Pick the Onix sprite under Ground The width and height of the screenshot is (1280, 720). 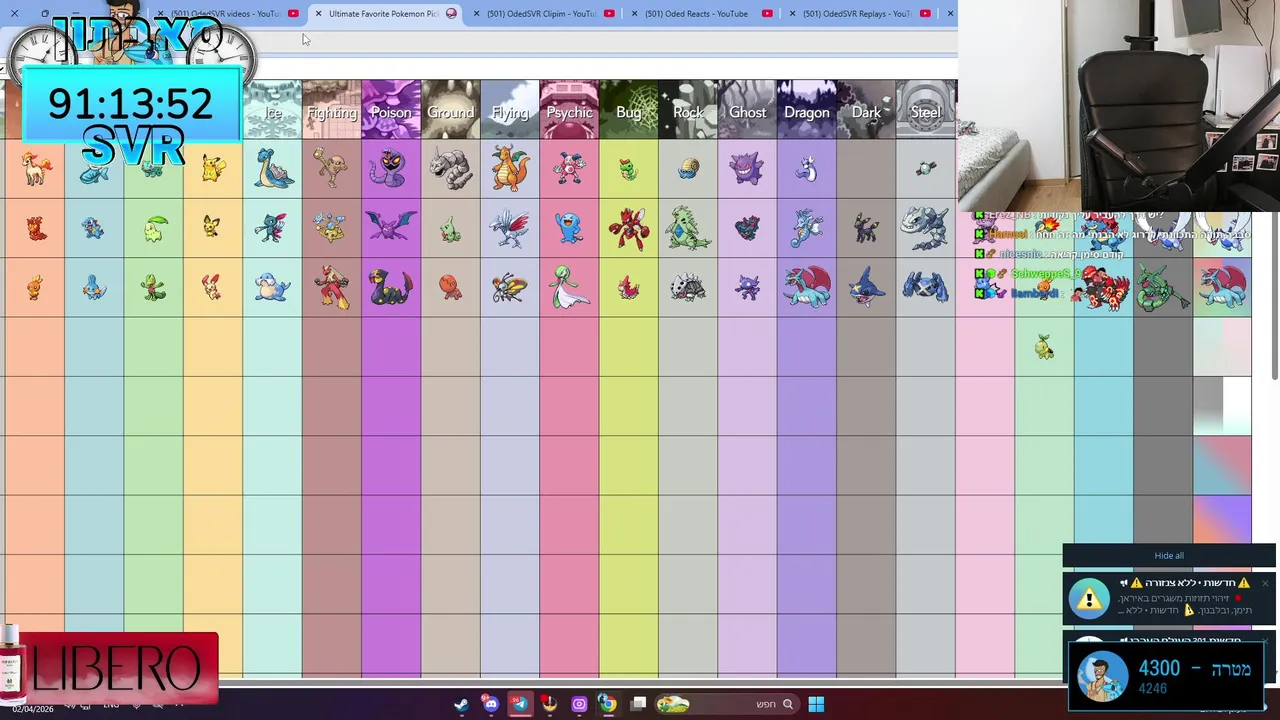[x=450, y=168]
